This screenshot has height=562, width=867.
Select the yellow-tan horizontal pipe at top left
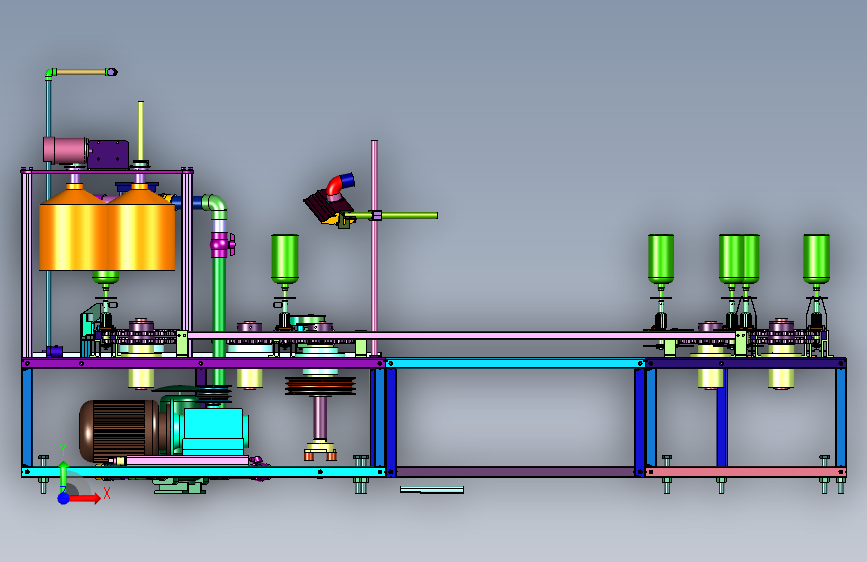click(82, 72)
